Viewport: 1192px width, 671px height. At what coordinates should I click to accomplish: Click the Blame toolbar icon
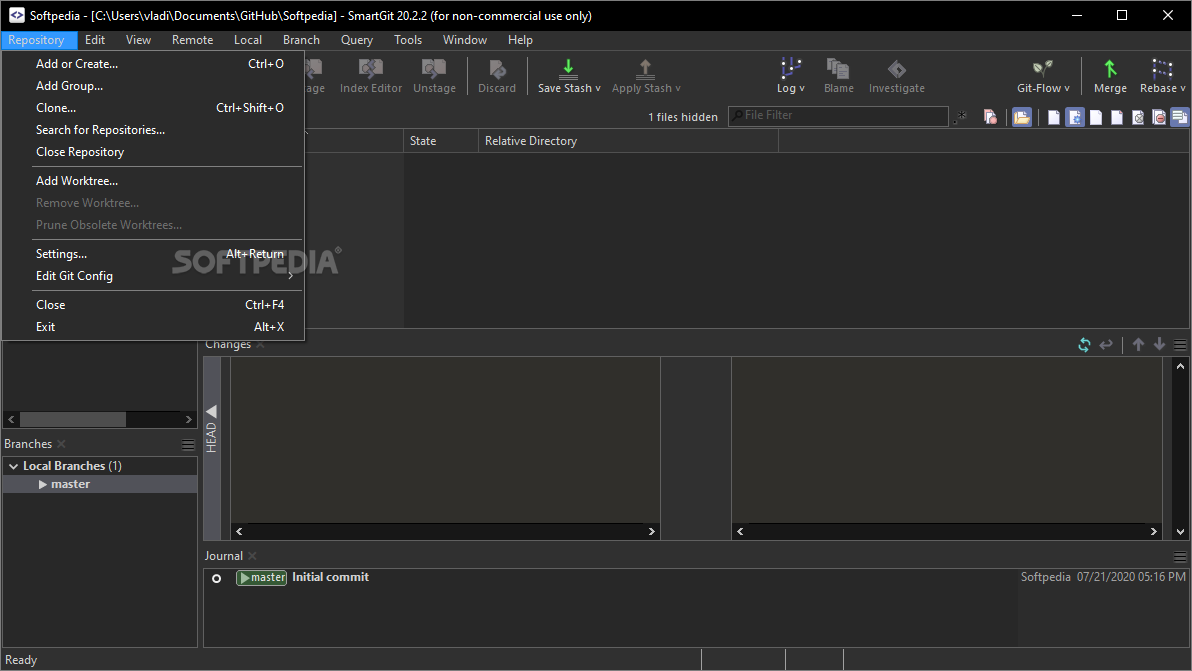coord(838,69)
